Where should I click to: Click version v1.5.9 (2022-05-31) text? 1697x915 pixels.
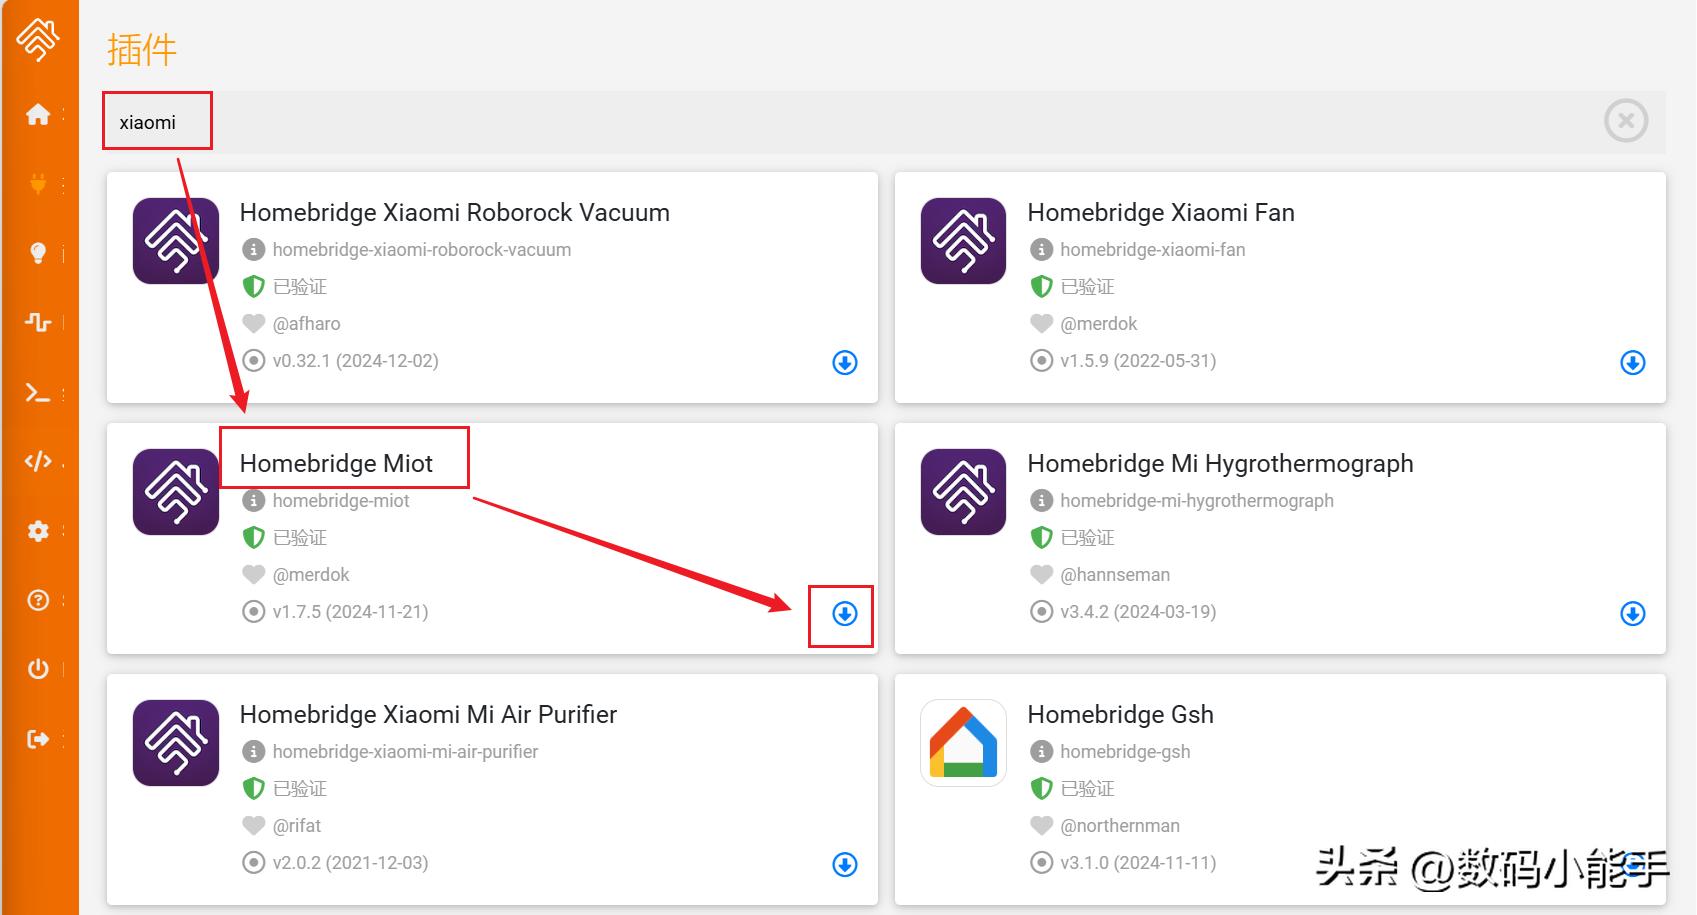click(1138, 361)
